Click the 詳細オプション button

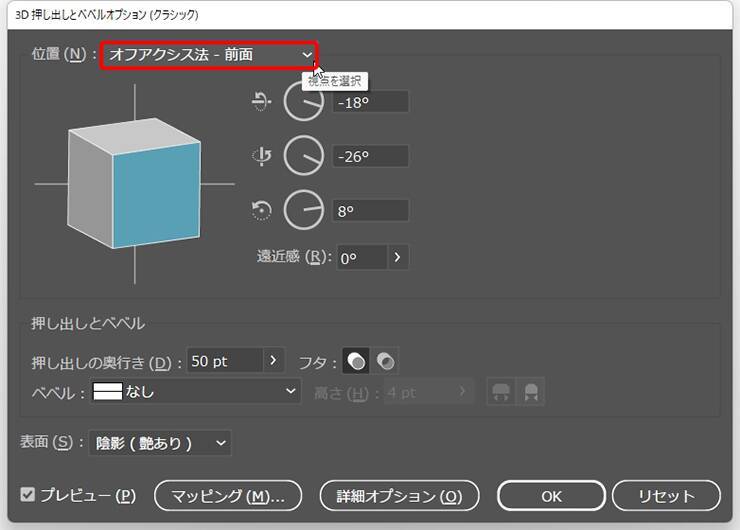[x=399, y=495]
